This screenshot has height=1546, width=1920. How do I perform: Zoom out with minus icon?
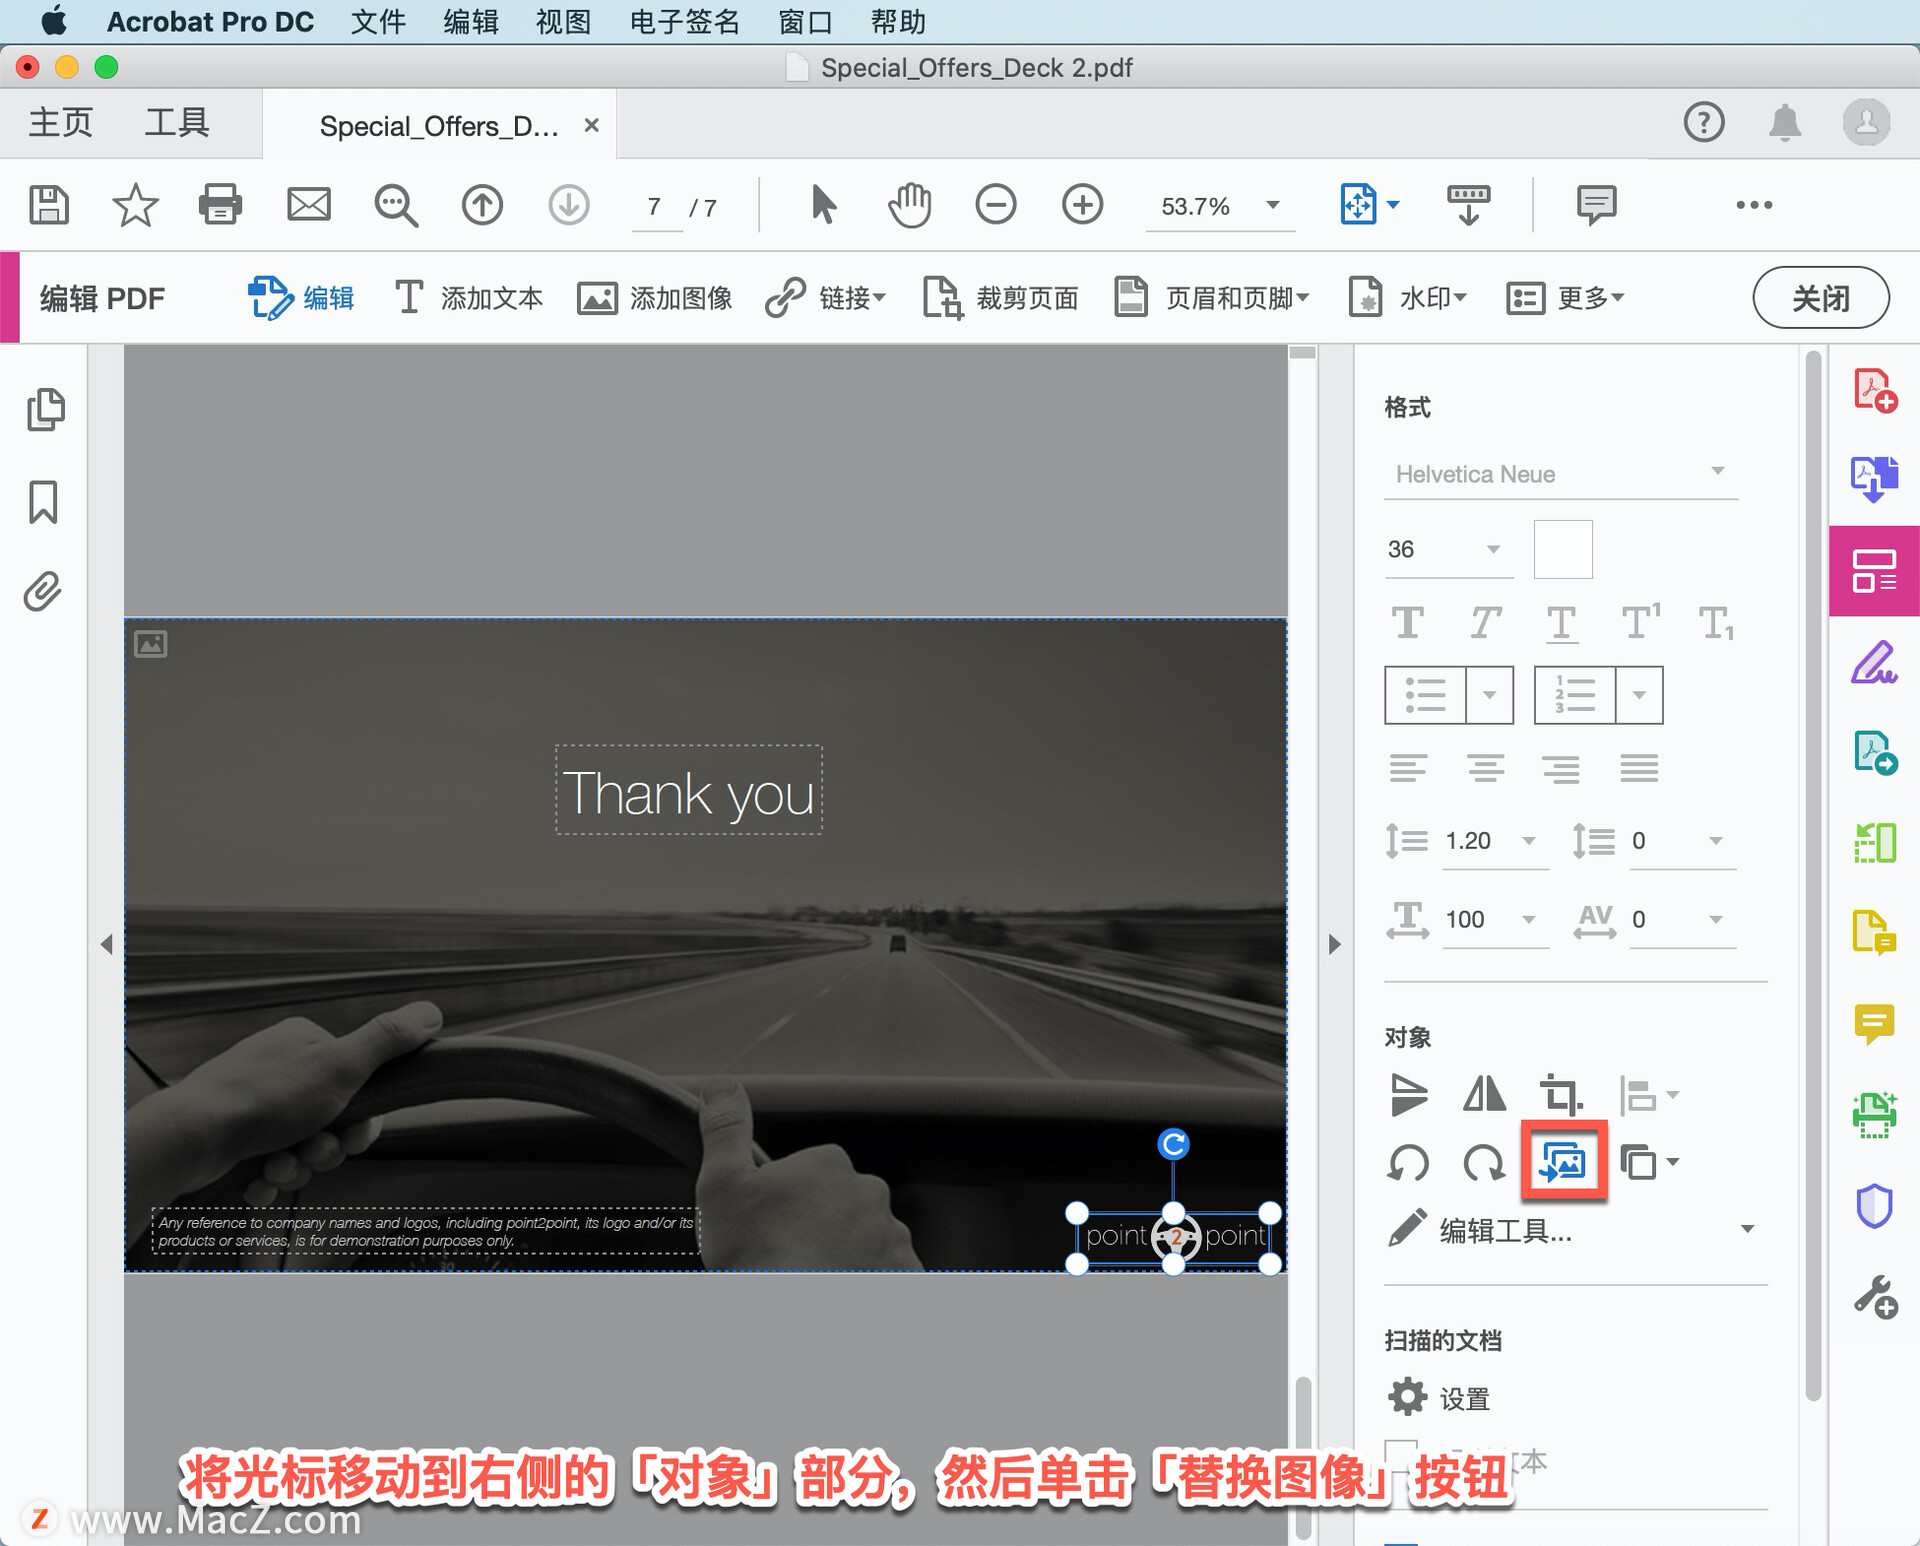coord(995,205)
